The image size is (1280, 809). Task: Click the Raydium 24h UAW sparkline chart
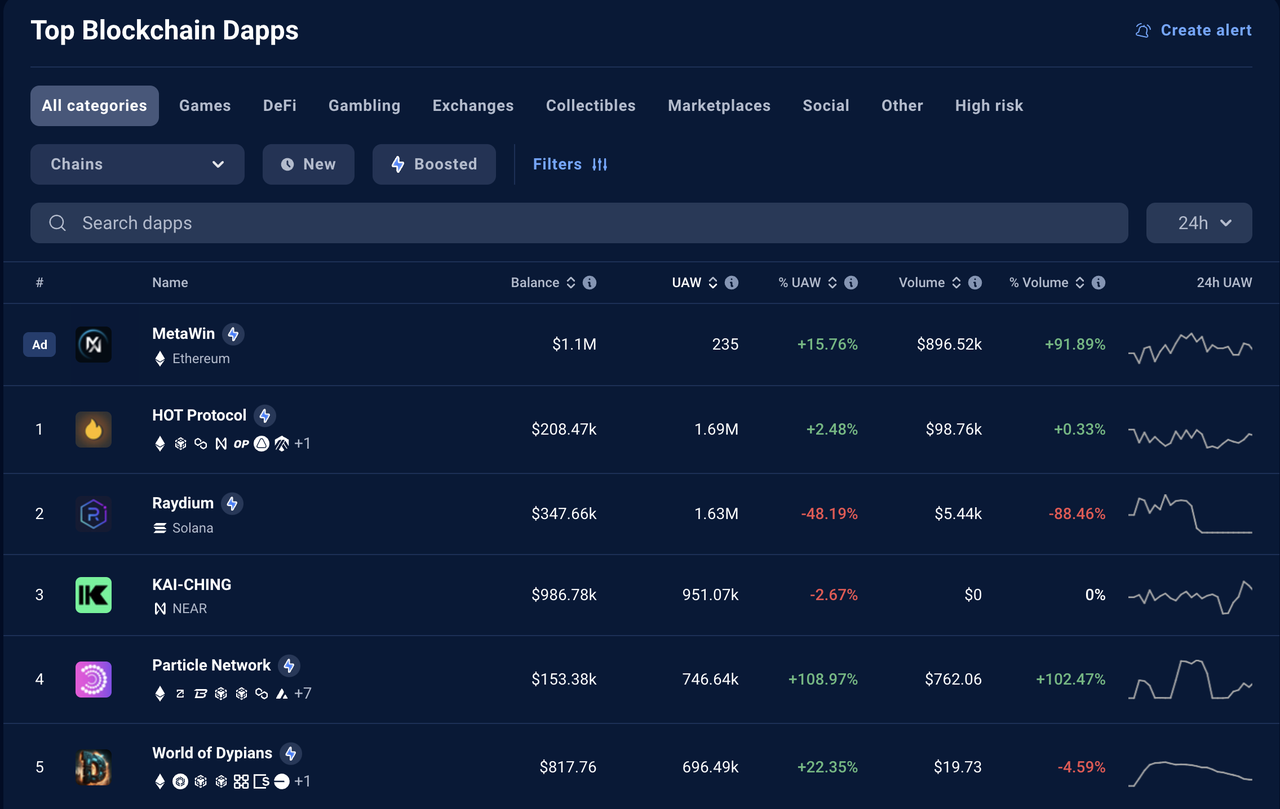pyautogui.click(x=1190, y=514)
